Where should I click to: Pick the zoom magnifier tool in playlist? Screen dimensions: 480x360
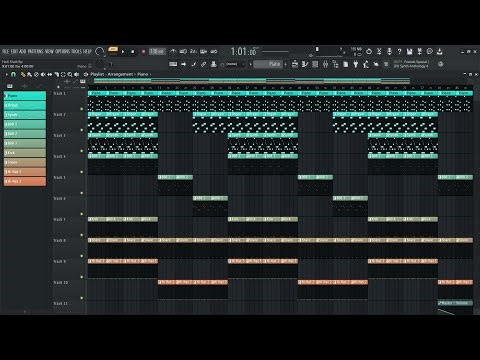(70, 74)
